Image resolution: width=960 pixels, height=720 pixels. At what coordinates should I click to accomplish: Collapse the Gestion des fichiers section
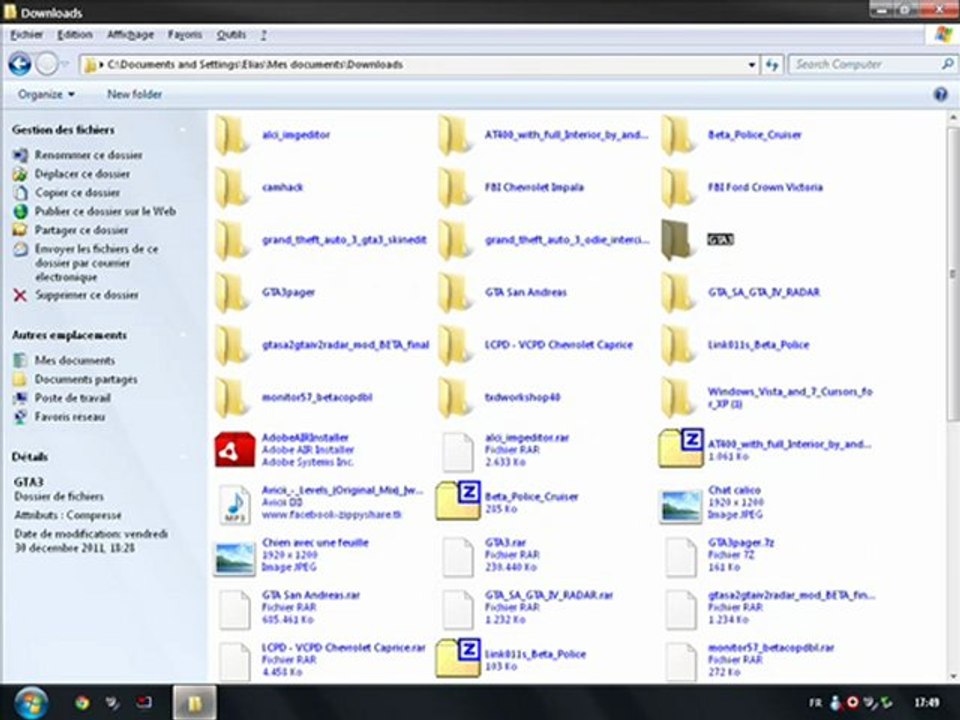pyautogui.click(x=182, y=130)
